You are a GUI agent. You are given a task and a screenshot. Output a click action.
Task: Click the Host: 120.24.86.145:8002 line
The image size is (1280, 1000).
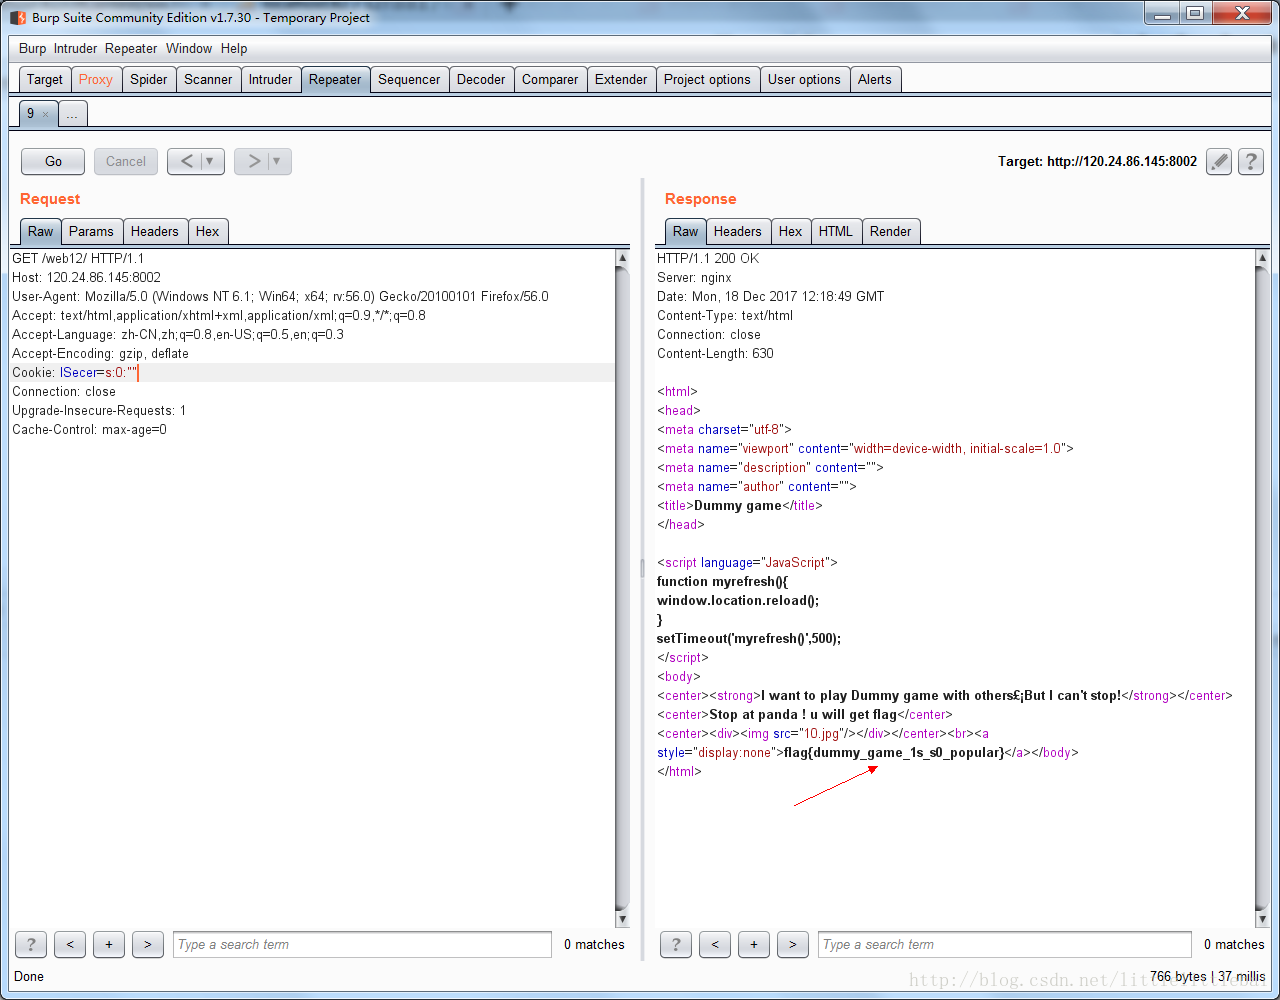pyautogui.click(x=86, y=277)
